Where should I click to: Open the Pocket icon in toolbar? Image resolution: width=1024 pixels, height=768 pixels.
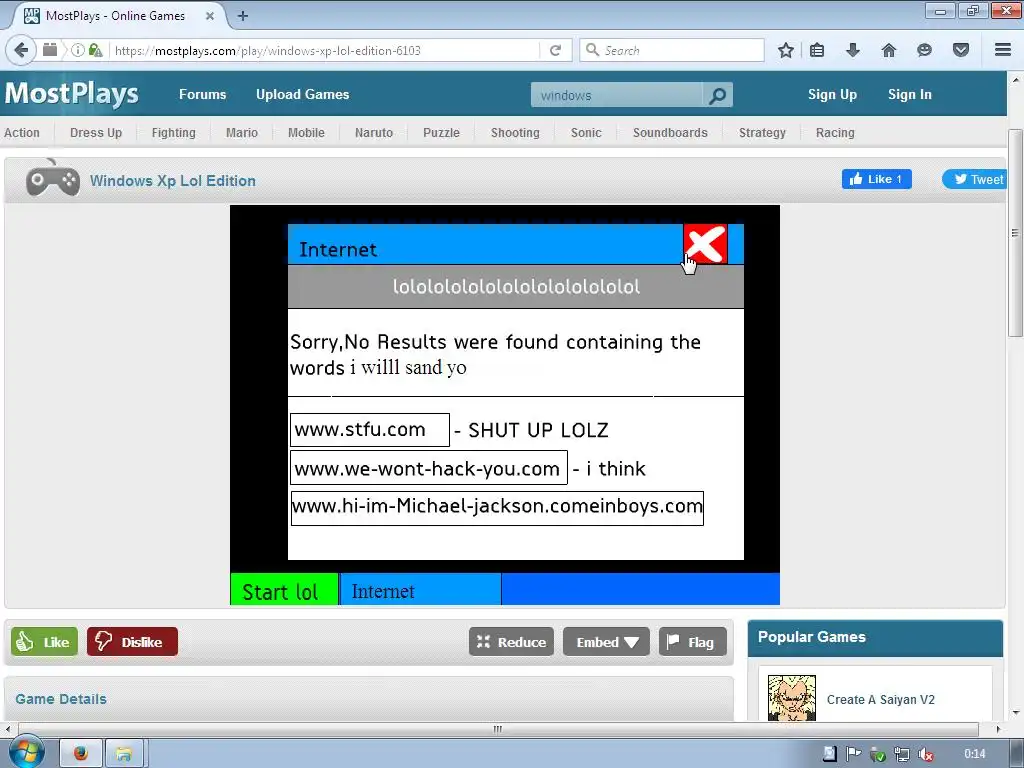[961, 50]
